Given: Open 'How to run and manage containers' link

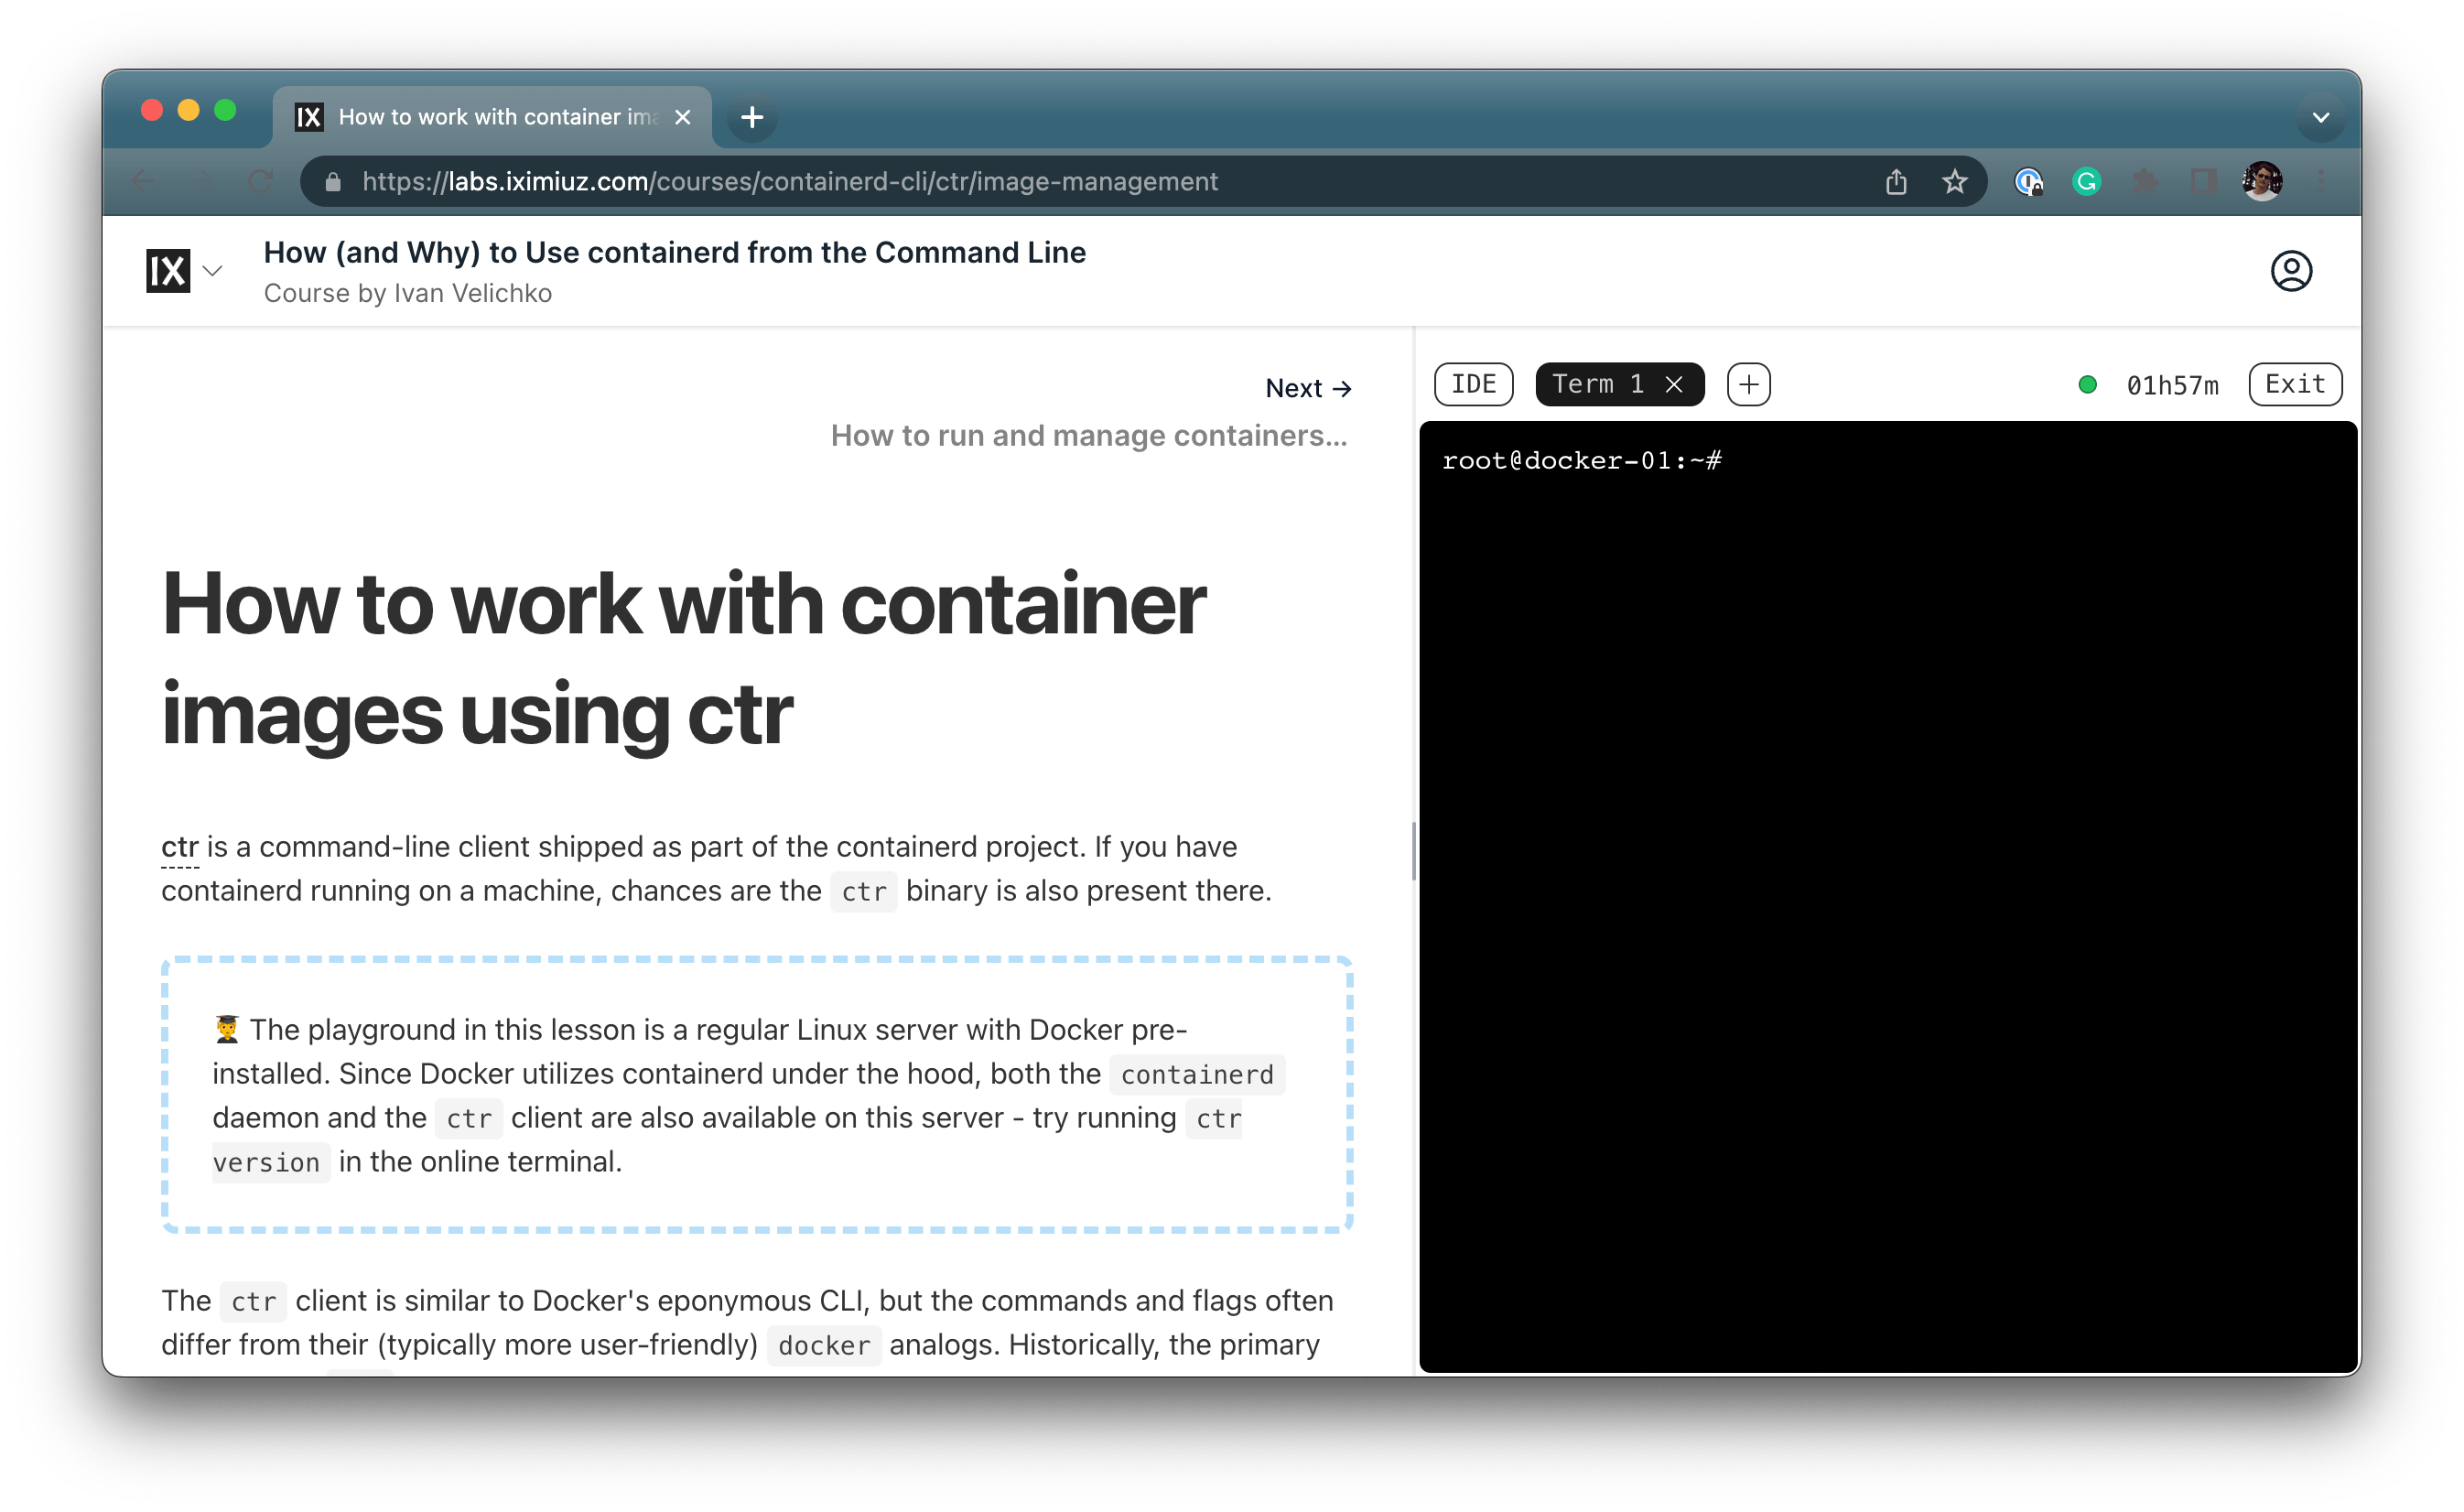Looking at the screenshot, I should (1088, 435).
